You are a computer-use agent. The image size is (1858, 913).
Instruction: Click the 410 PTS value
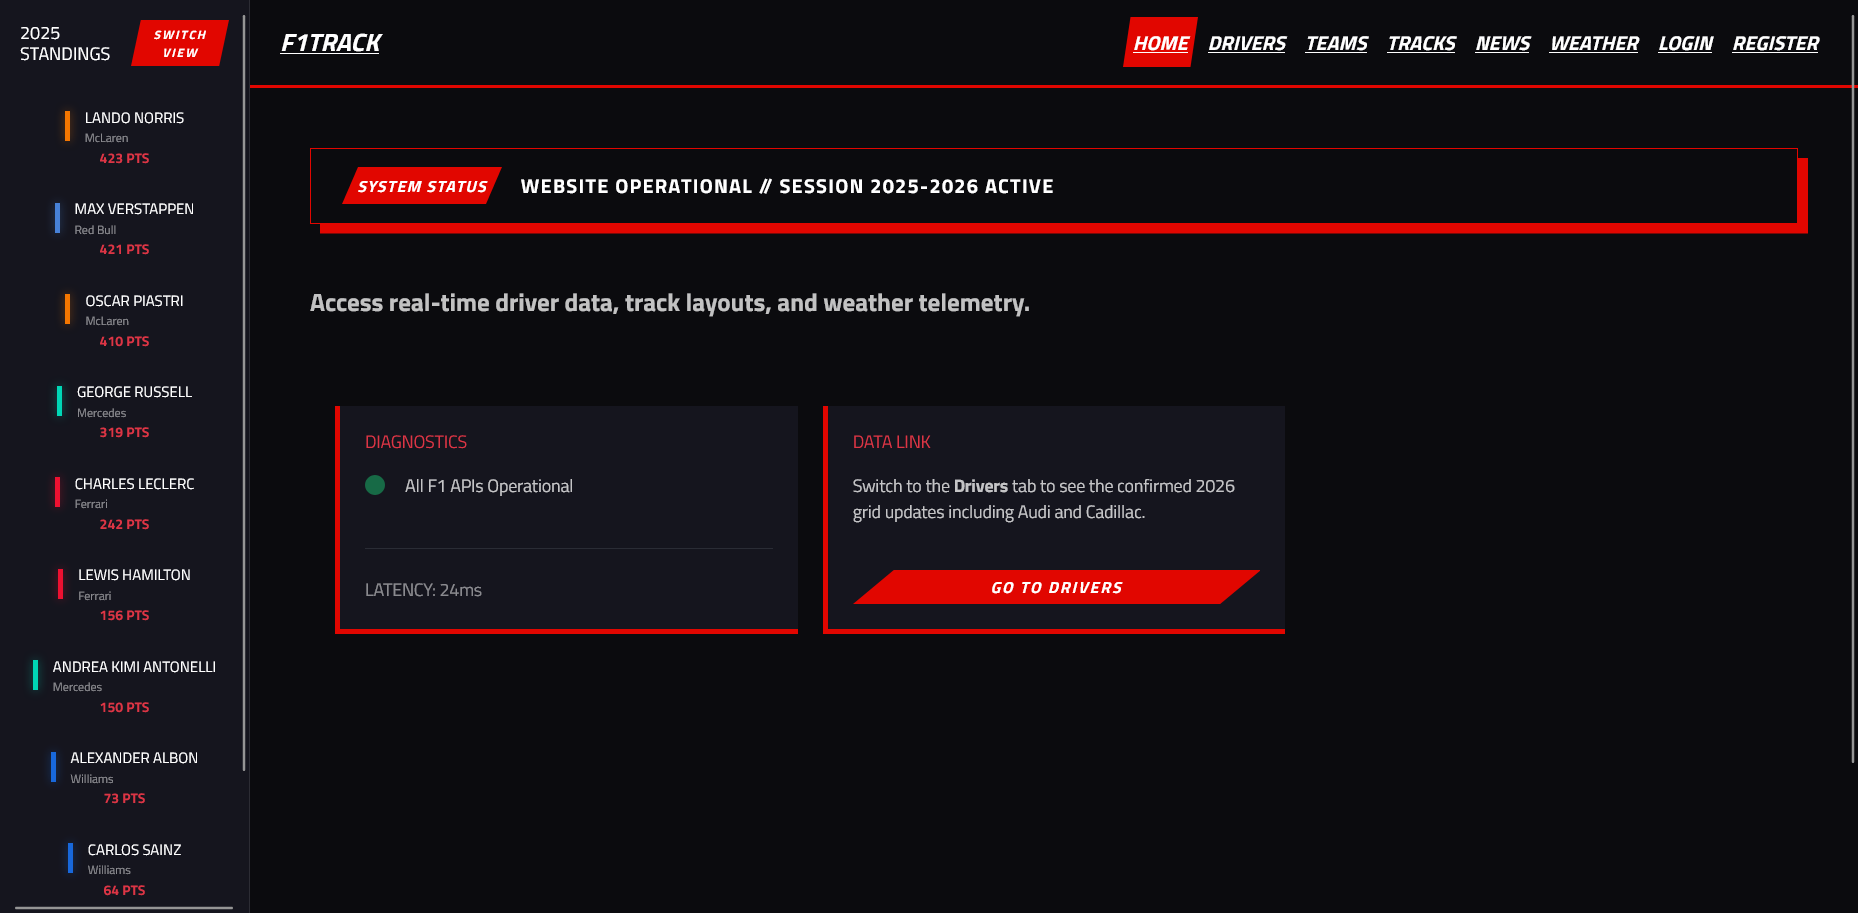(124, 341)
